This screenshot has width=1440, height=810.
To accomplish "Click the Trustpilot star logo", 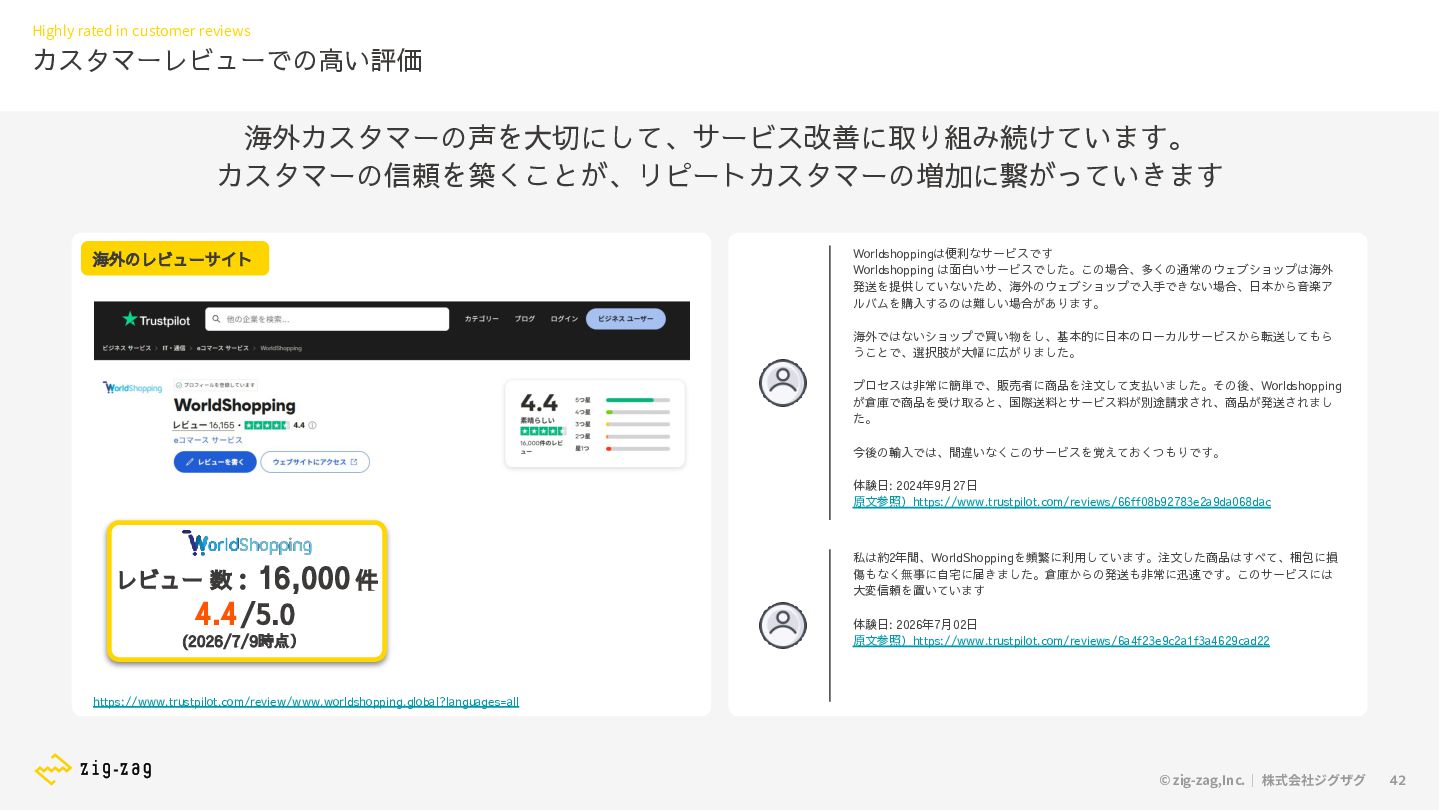I will coord(156,319).
